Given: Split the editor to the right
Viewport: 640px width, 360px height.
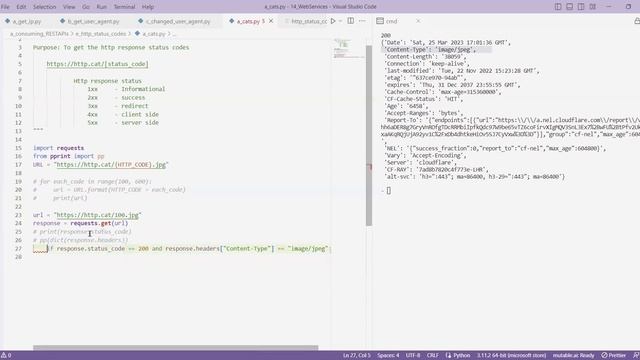Looking at the screenshot, I should click(351, 21).
